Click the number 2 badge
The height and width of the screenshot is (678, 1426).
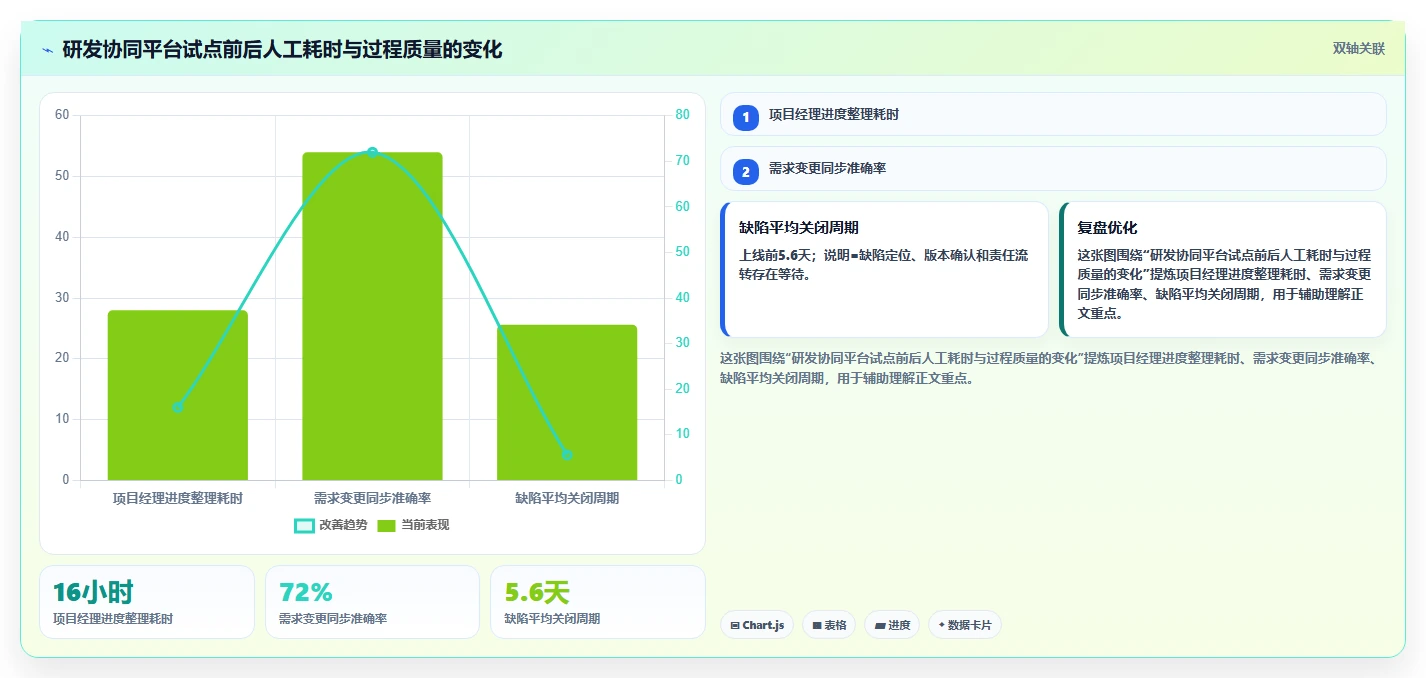[x=745, y=172]
